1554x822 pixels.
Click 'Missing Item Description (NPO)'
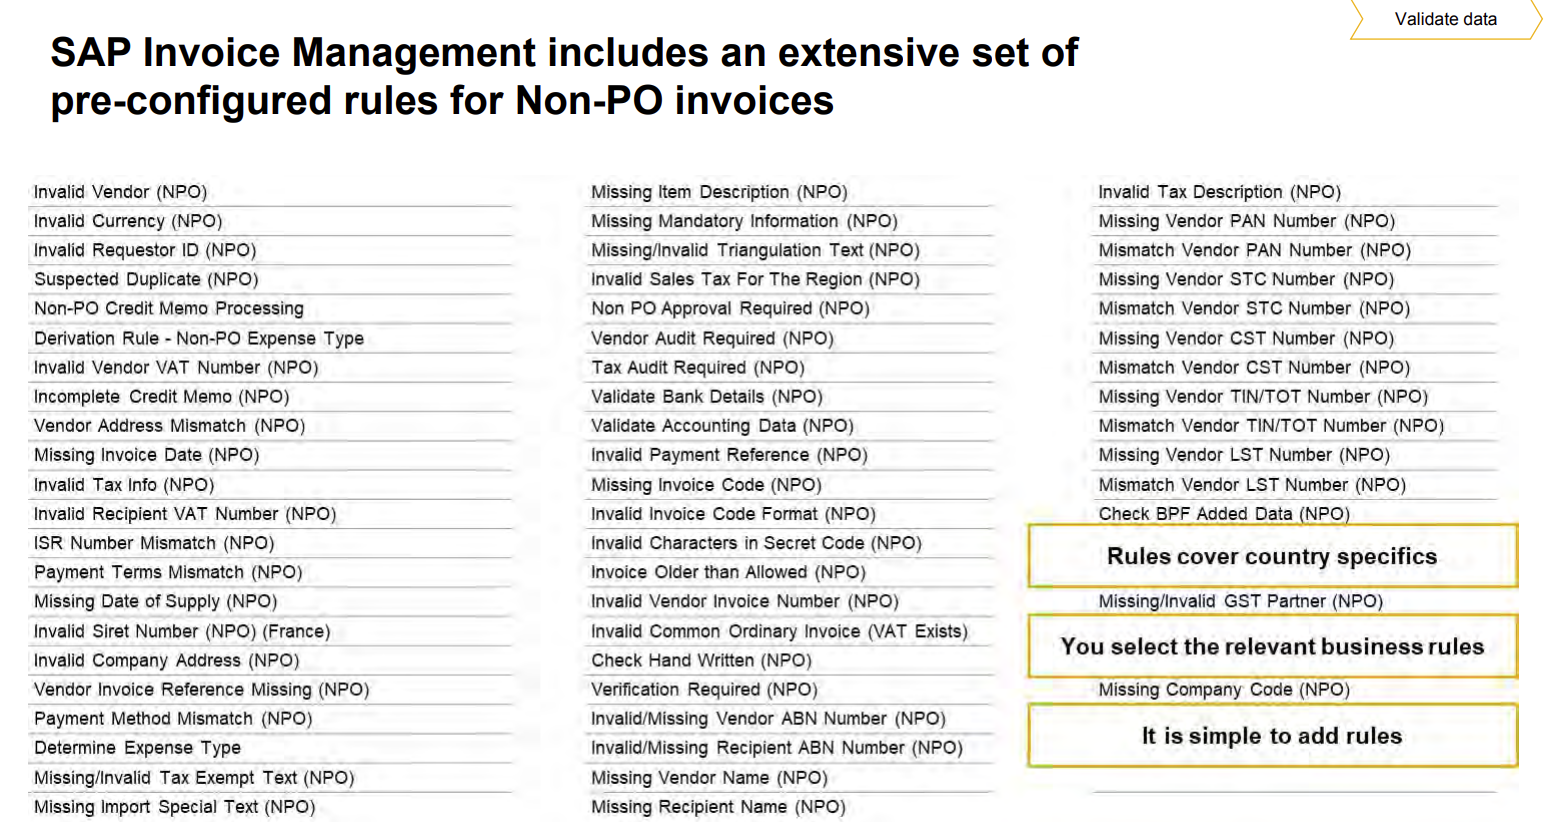pos(719,192)
